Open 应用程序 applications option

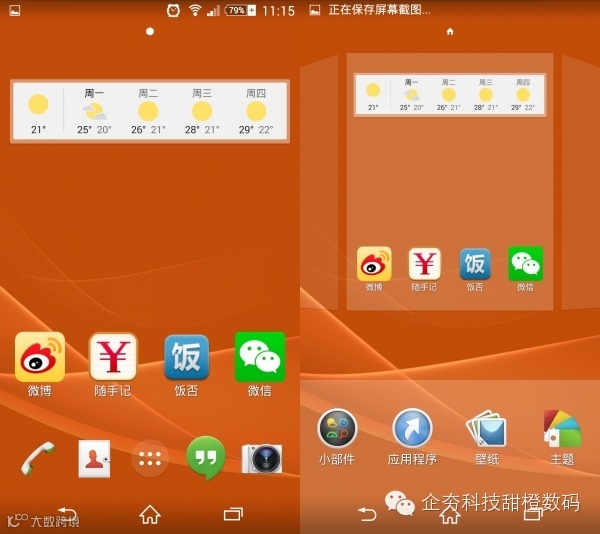pyautogui.click(x=412, y=437)
